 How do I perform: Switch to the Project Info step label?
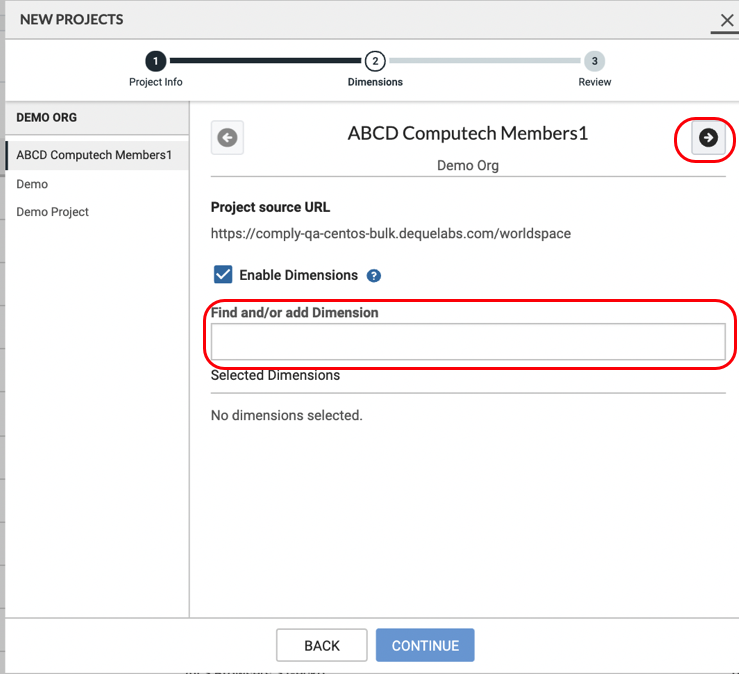[x=156, y=82]
